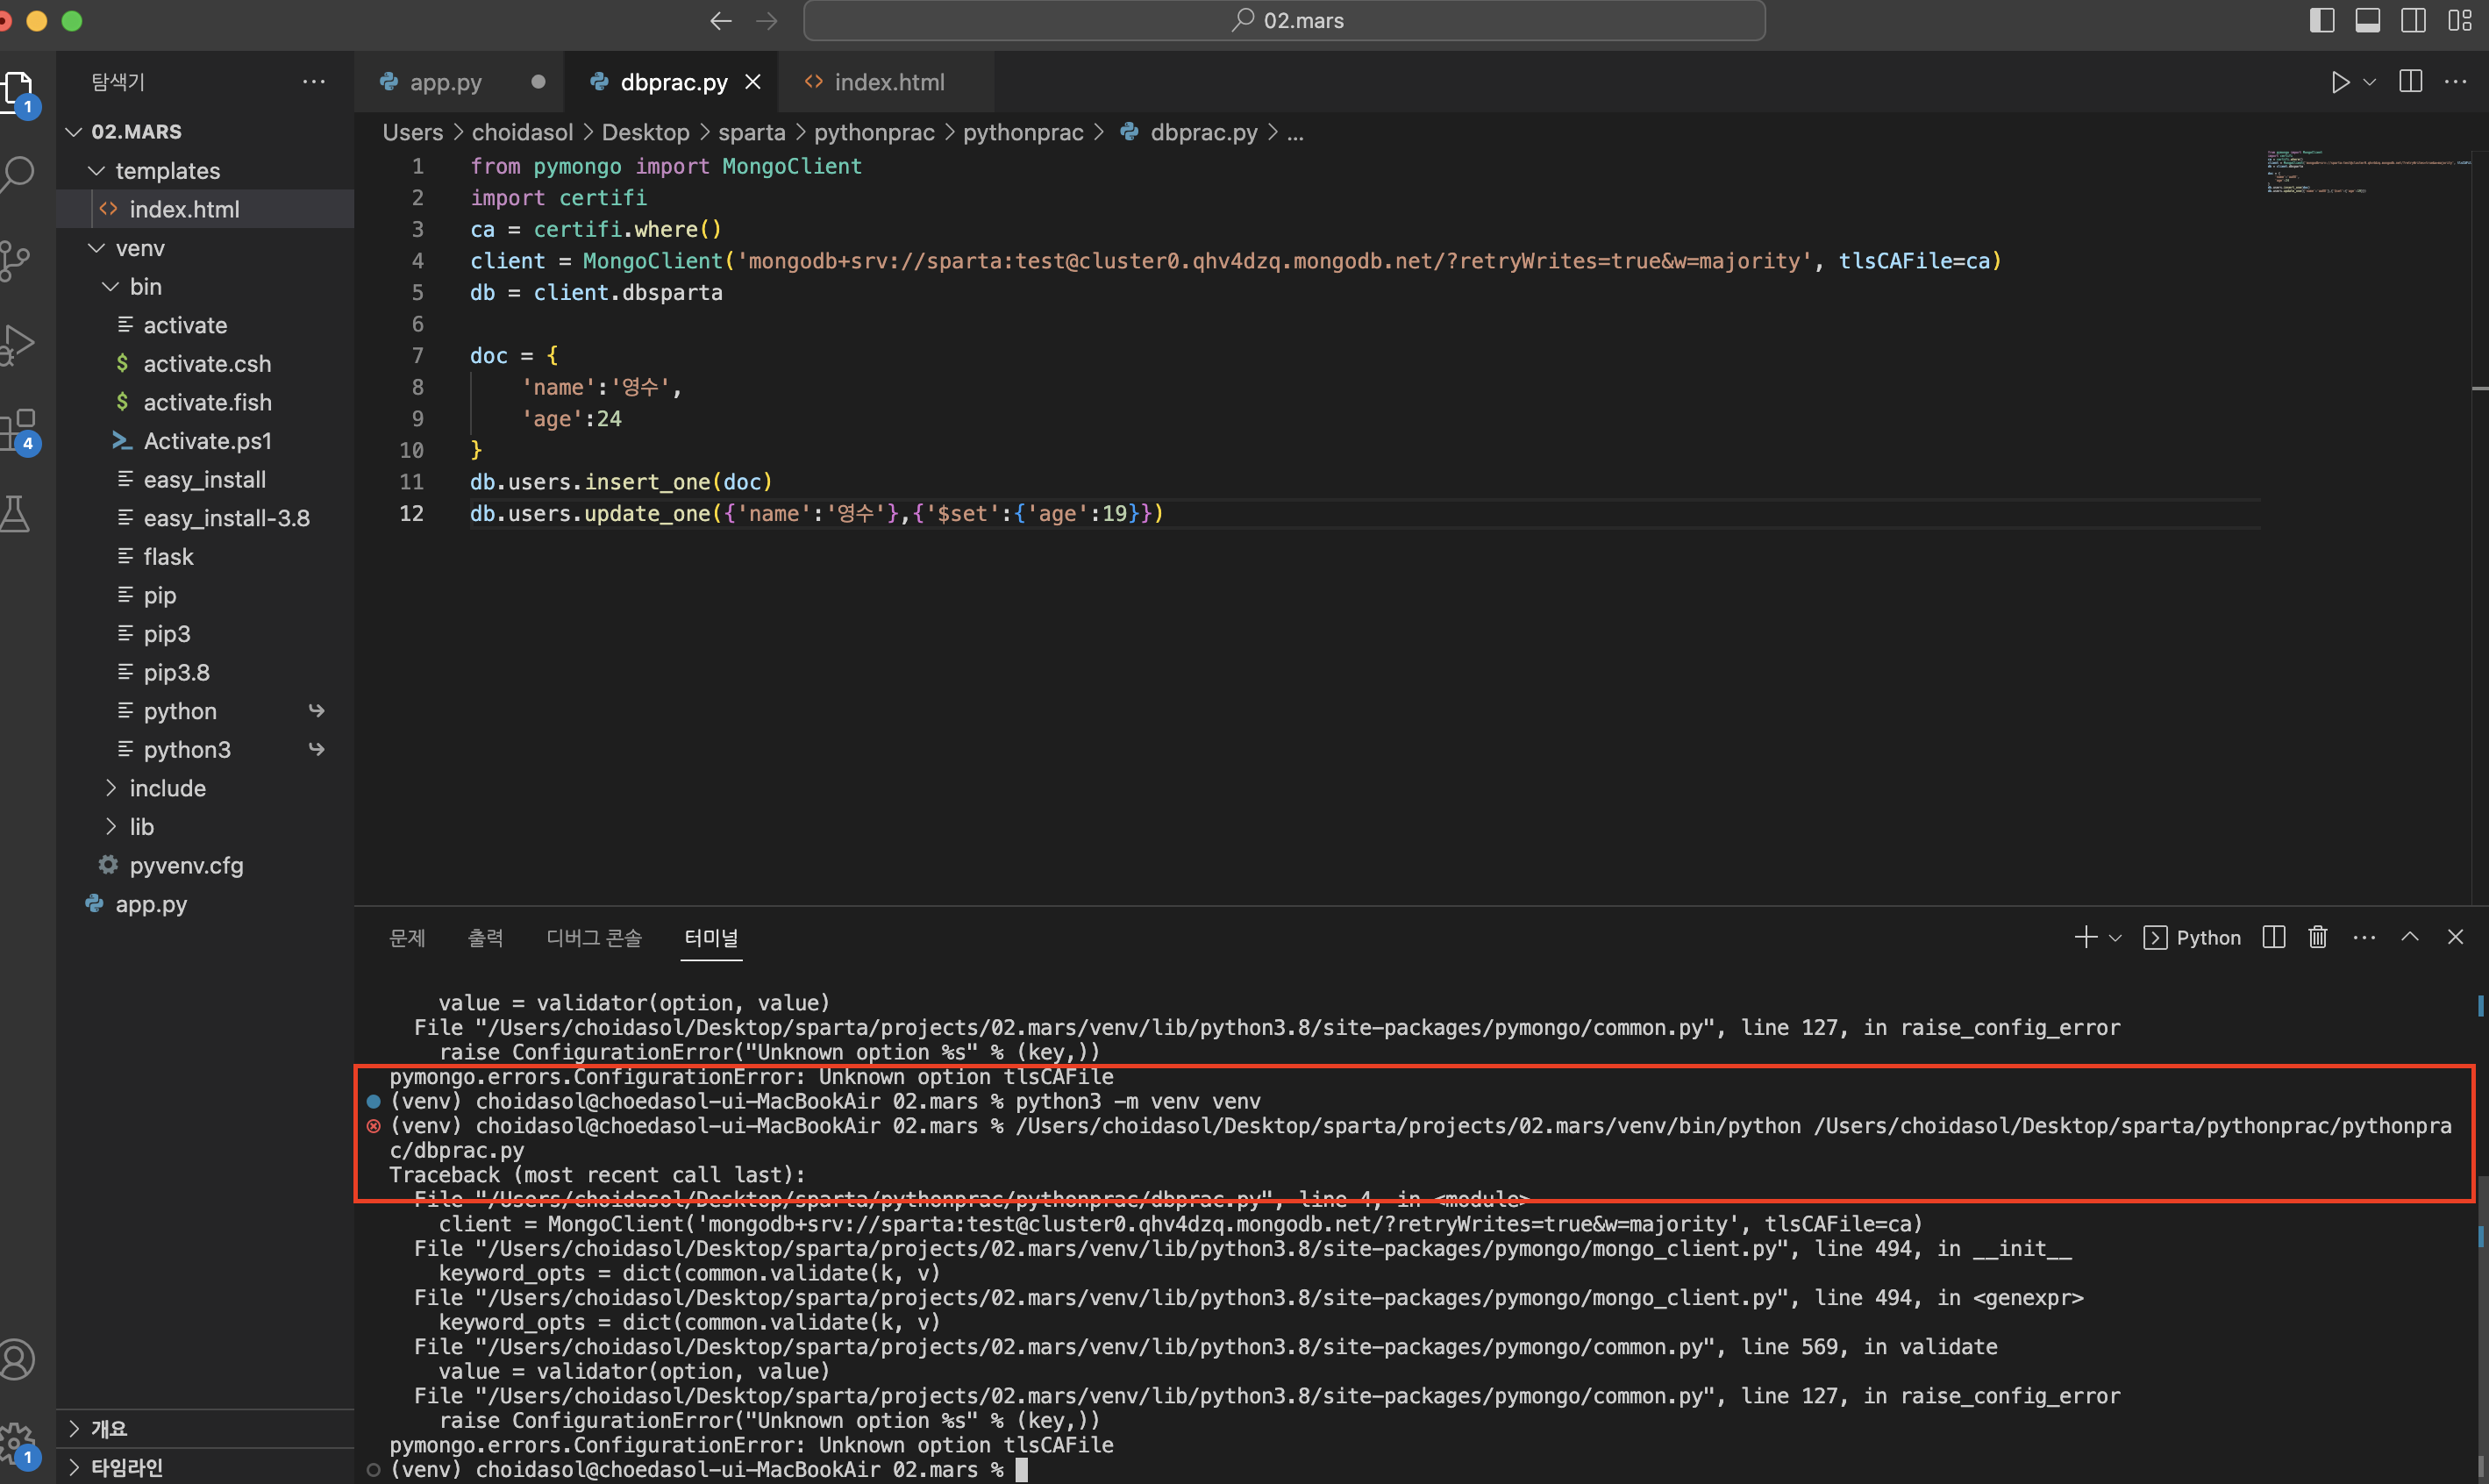This screenshot has width=2489, height=1484.
Task: Open the Source Control view
Action: pos(16,260)
